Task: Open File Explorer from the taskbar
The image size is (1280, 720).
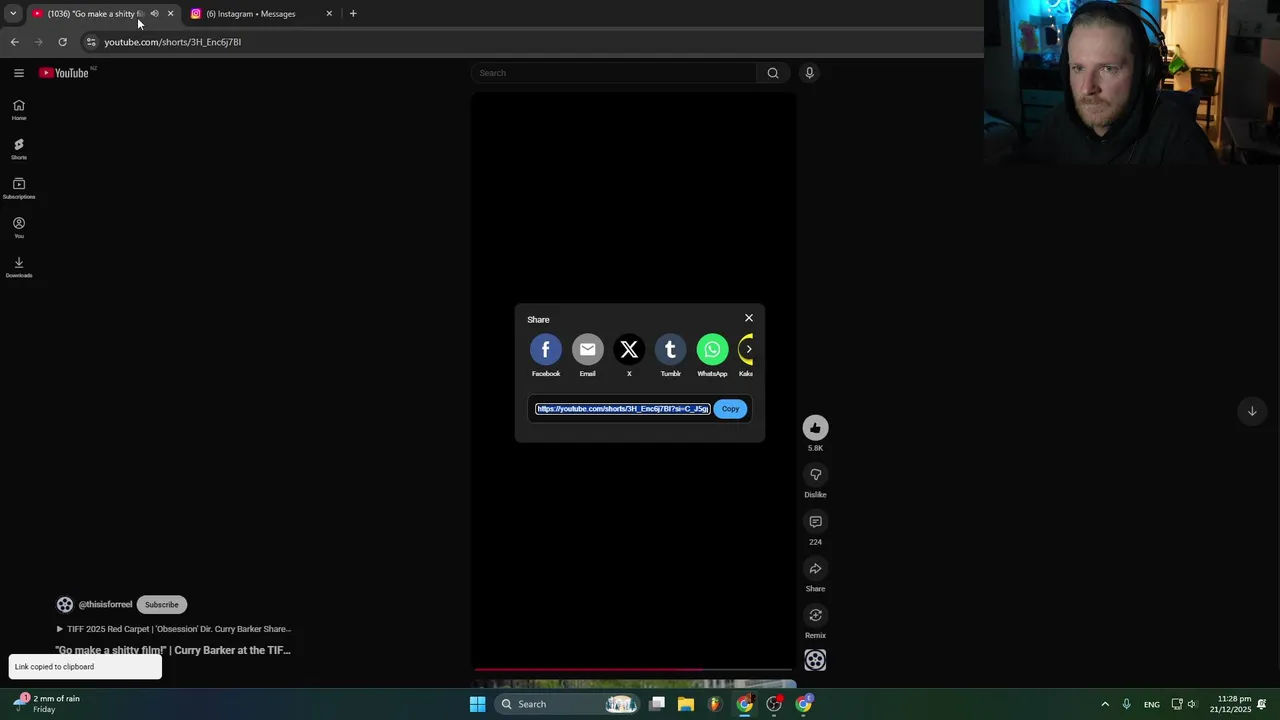Action: [686, 704]
